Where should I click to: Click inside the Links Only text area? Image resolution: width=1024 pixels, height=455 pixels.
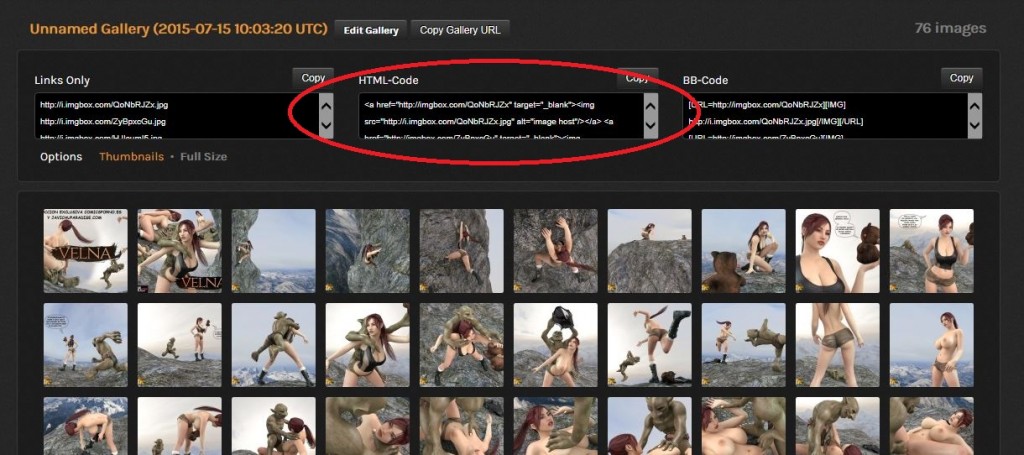(x=176, y=116)
